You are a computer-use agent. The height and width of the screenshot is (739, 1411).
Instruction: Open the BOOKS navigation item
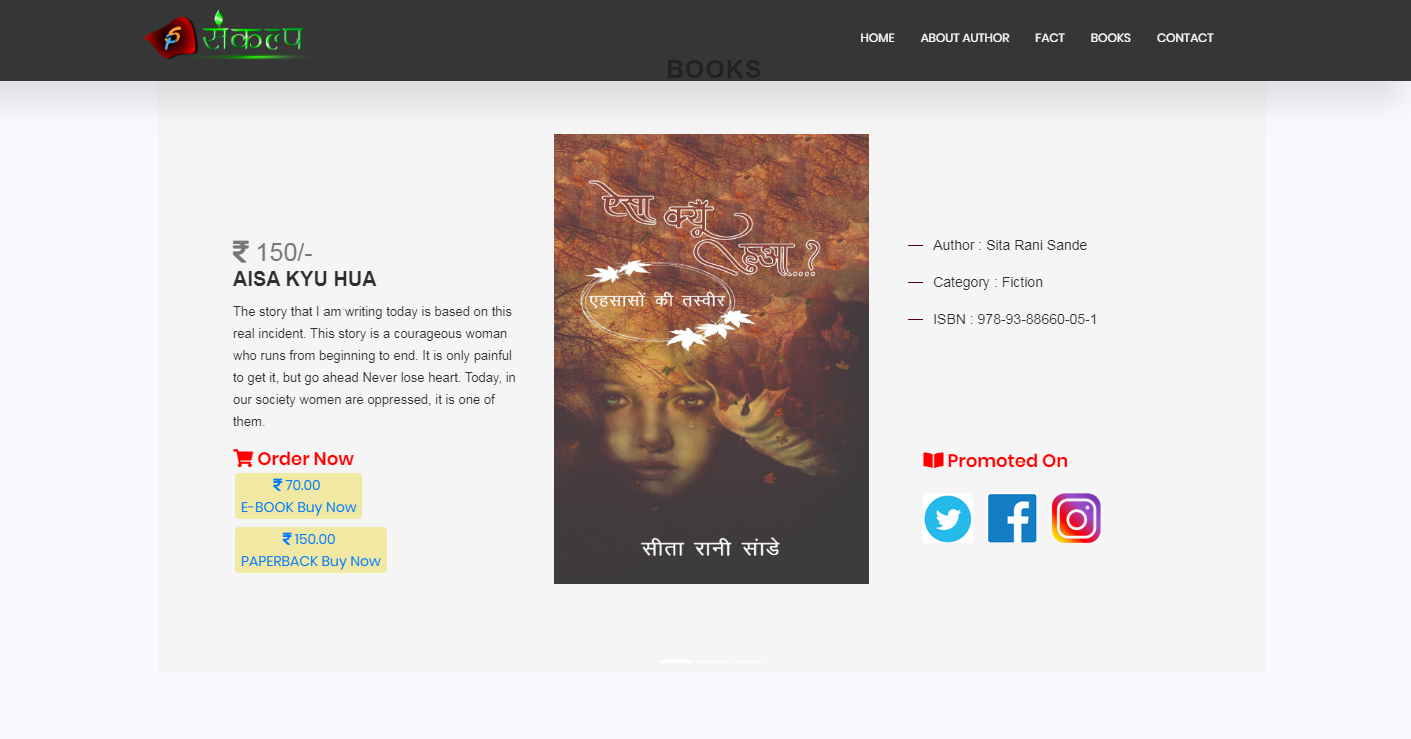tap(1110, 38)
